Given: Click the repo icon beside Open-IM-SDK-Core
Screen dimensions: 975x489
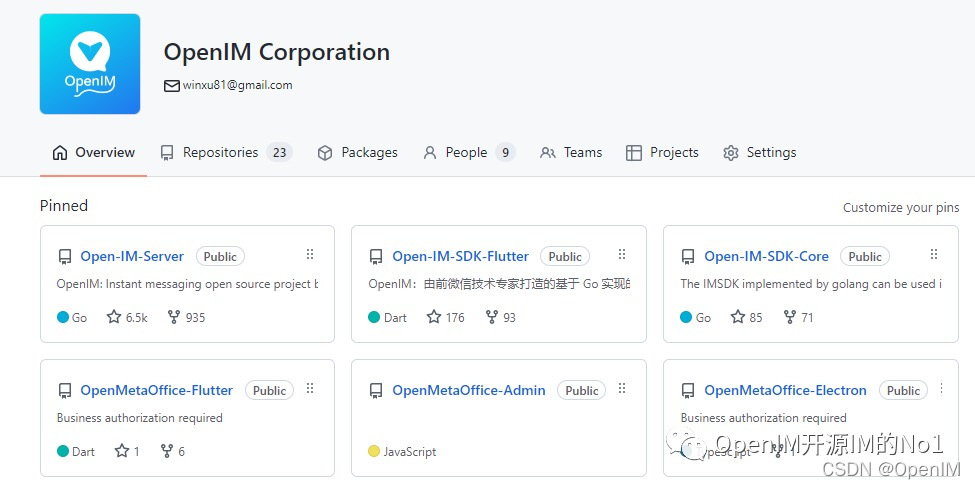Looking at the screenshot, I should click(688, 256).
